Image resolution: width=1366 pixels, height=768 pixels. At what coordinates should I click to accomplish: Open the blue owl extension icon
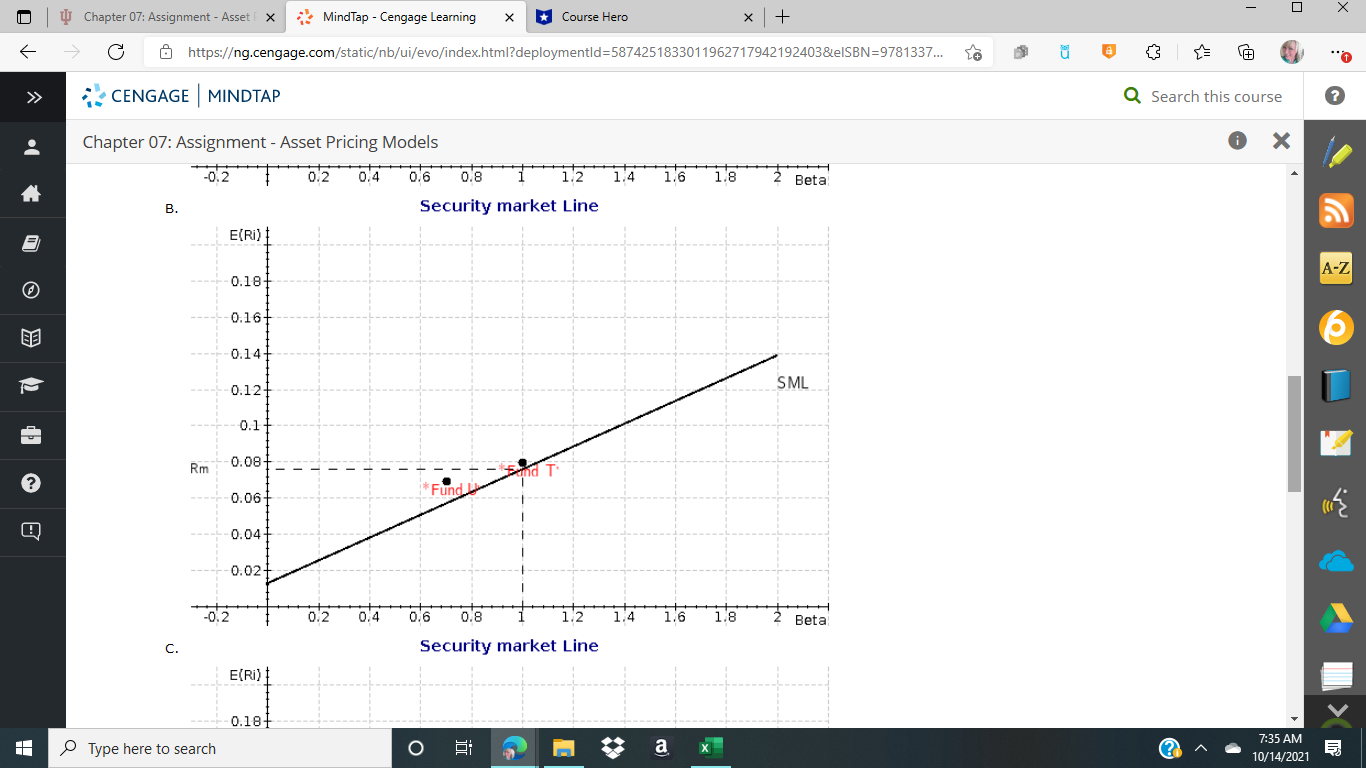coord(1065,52)
